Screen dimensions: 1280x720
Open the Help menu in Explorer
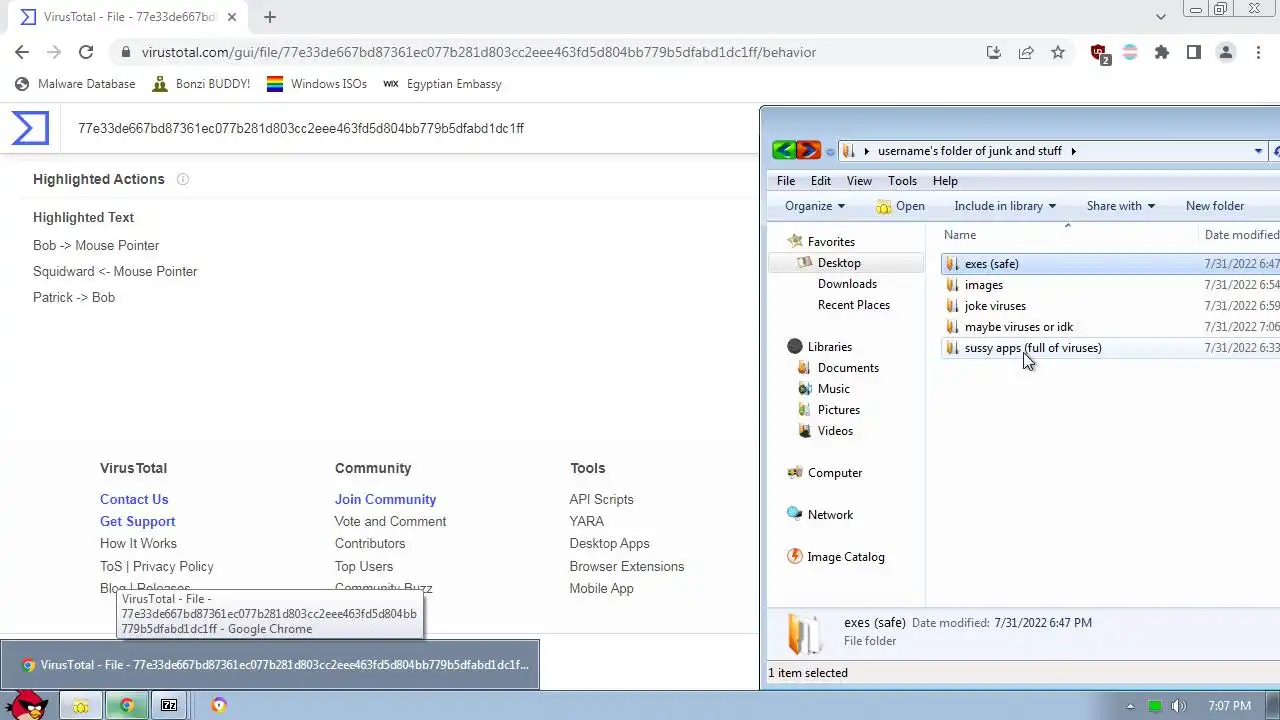[945, 181]
